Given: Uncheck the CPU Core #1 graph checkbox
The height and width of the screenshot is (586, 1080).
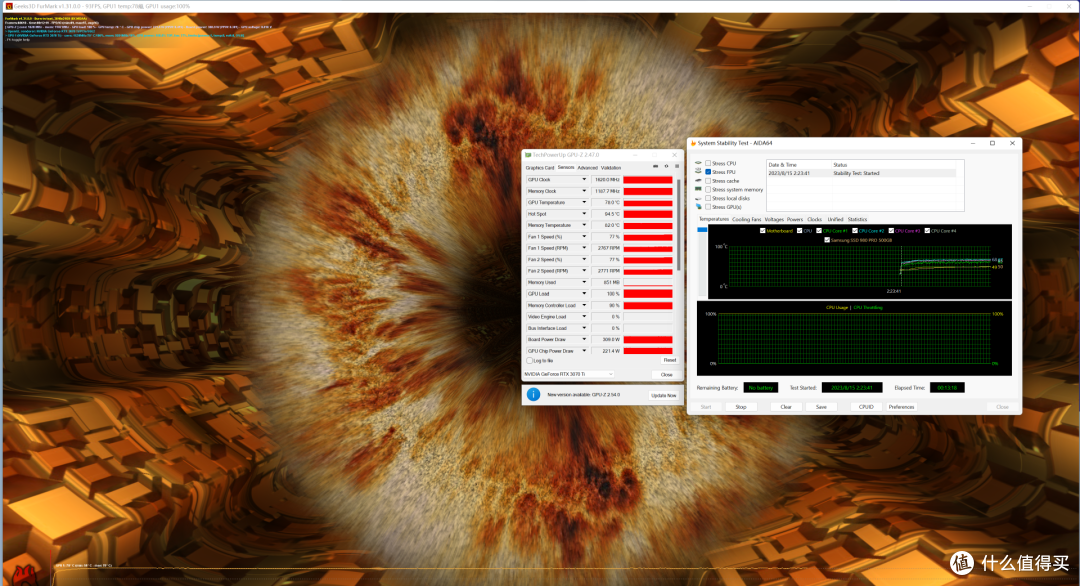Looking at the screenshot, I should pyautogui.click(x=819, y=231).
